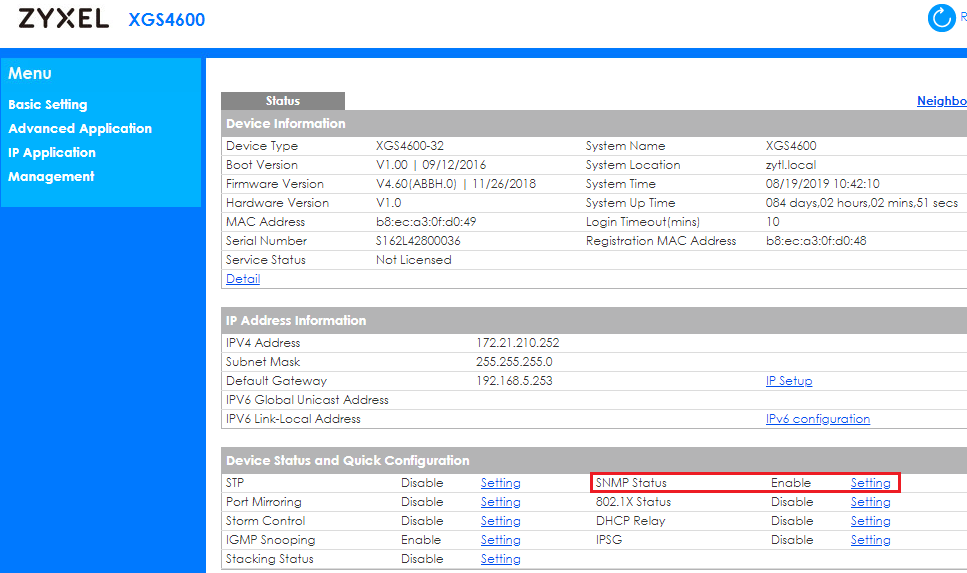Open the IP Setup link
The width and height of the screenshot is (967, 573).
pos(789,381)
